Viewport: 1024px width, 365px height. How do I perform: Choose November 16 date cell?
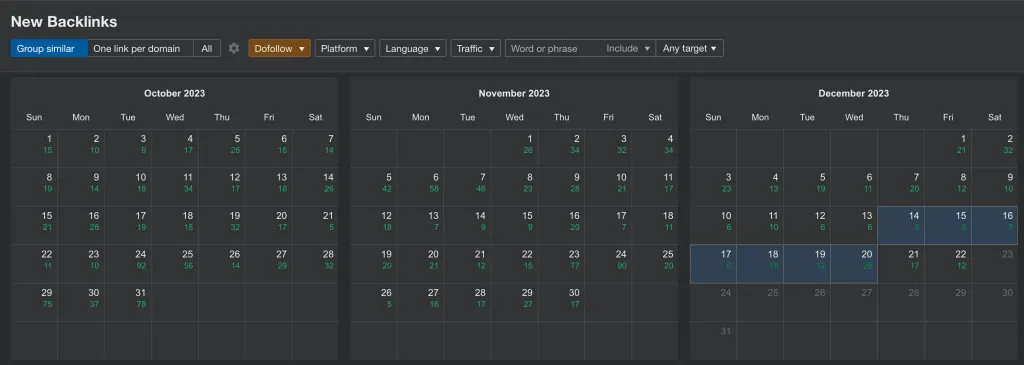pos(562,225)
